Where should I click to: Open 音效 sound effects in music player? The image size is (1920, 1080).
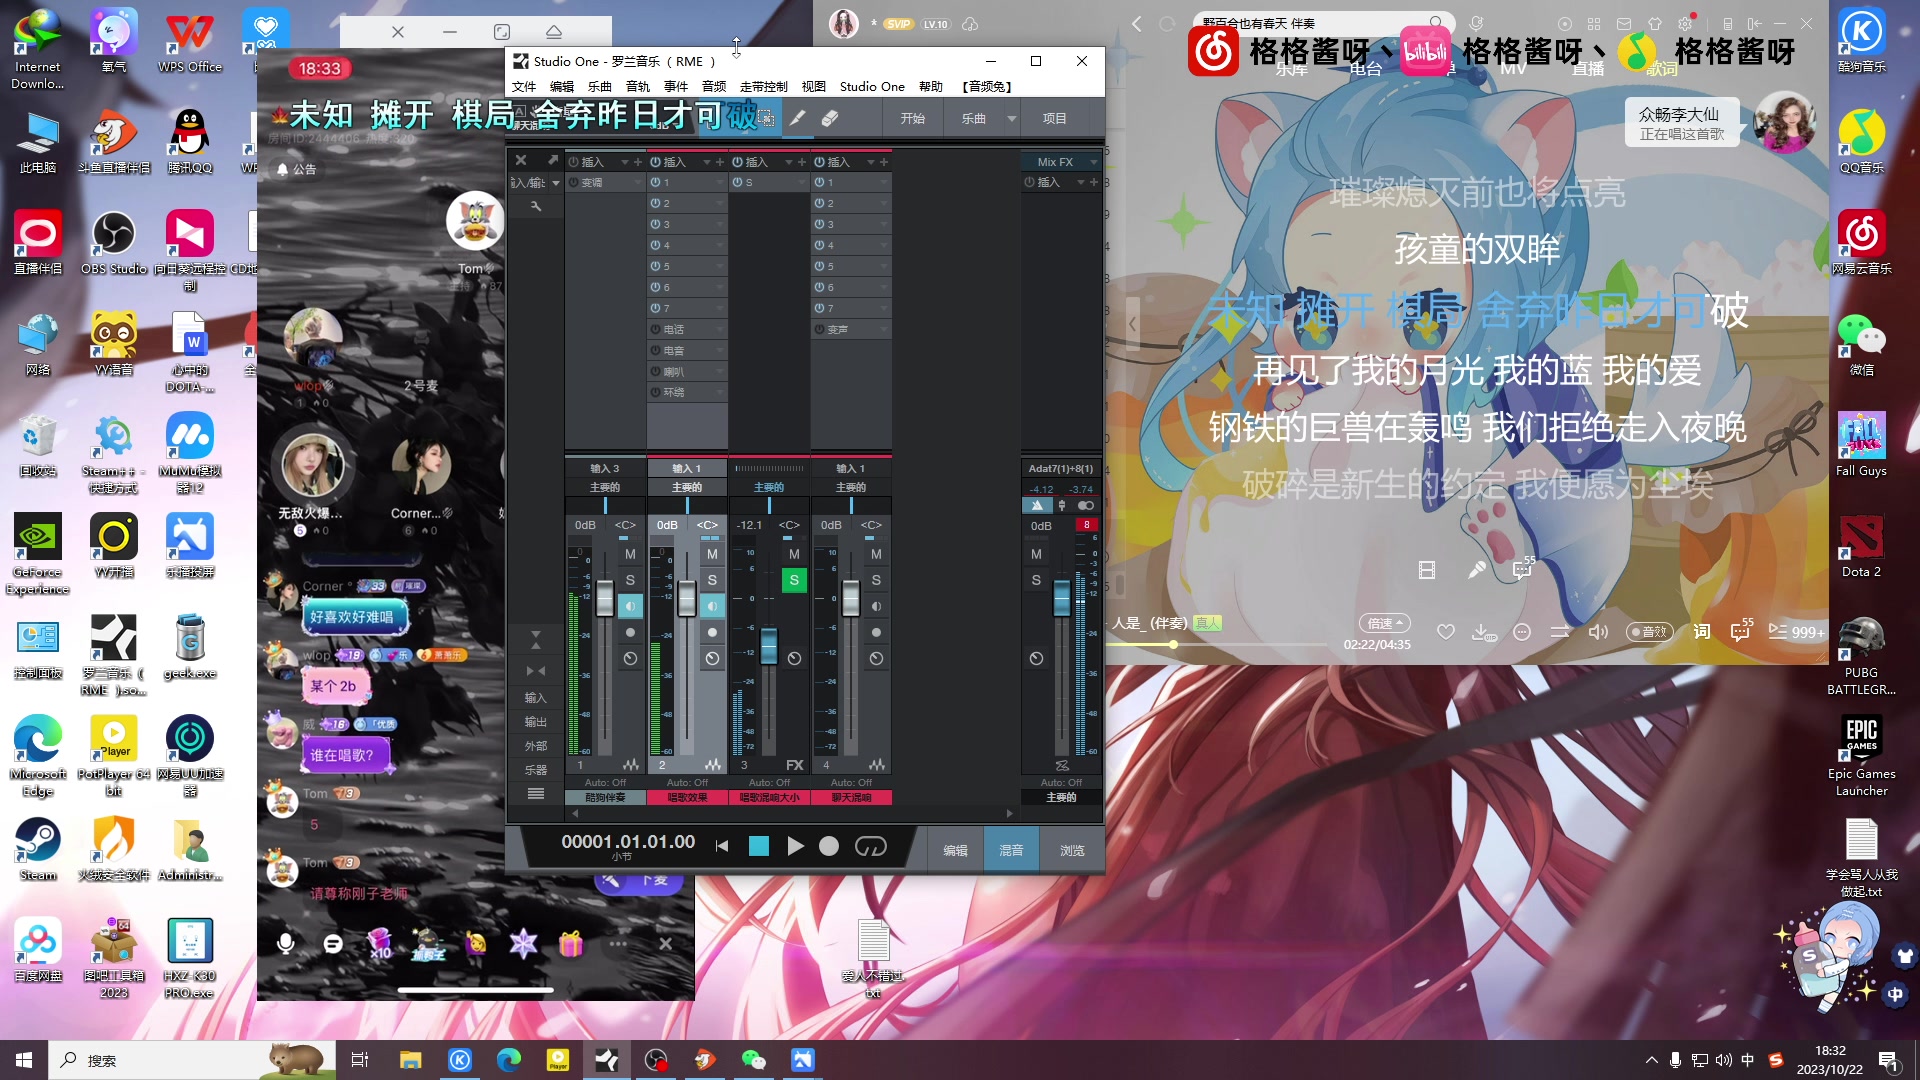tap(1650, 632)
